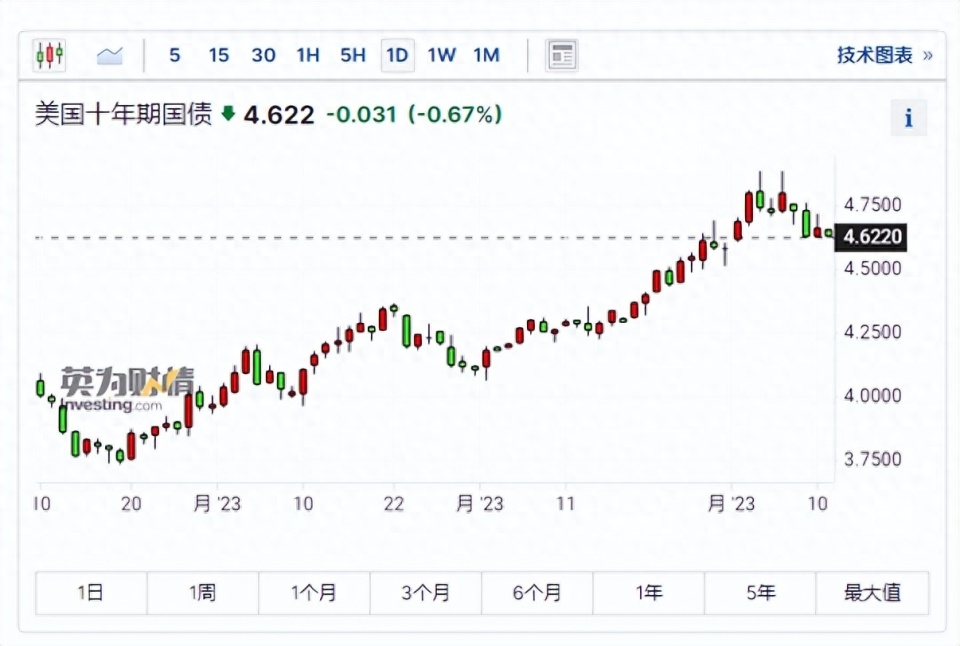
Task: Select the 5H interval
Action: (352, 55)
